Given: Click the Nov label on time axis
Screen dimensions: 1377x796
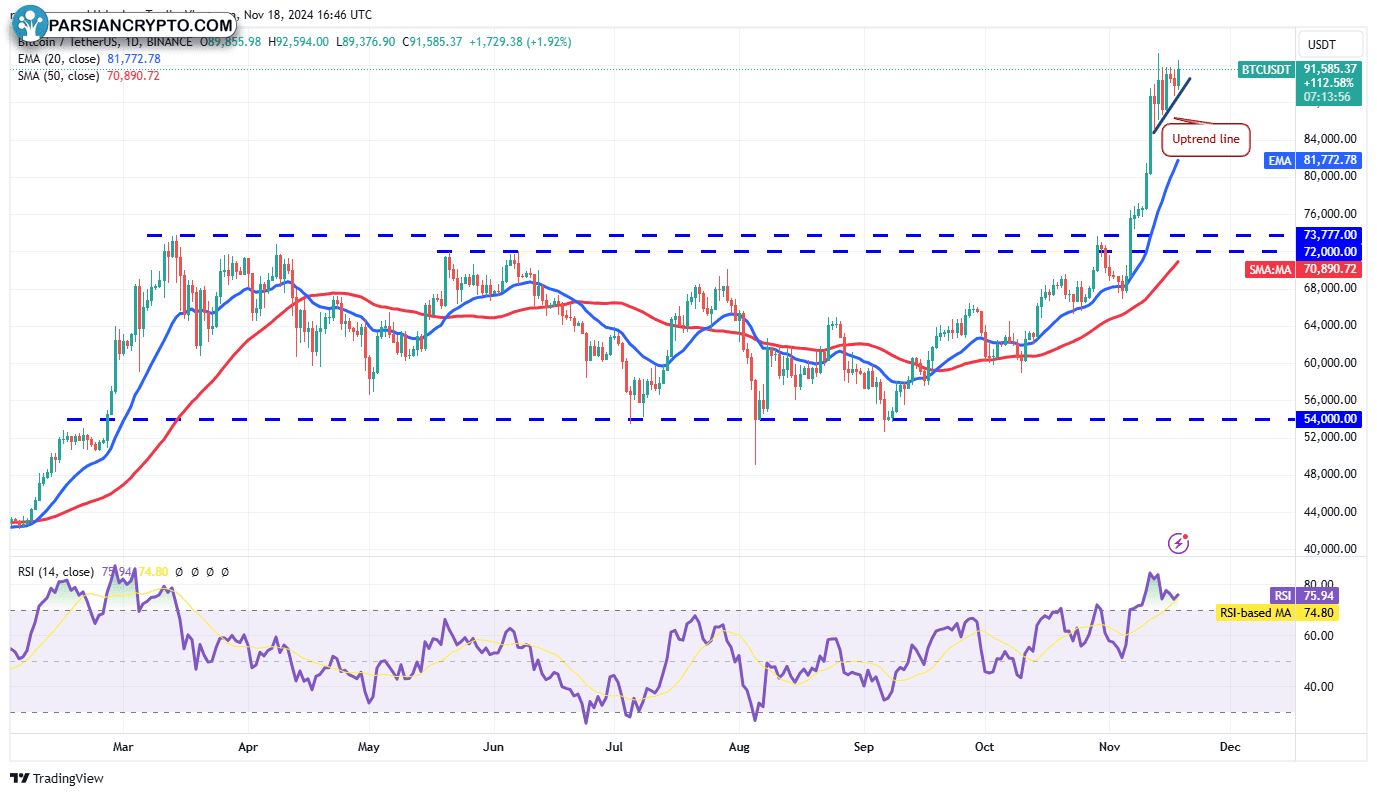Looking at the screenshot, I should [x=1109, y=746].
